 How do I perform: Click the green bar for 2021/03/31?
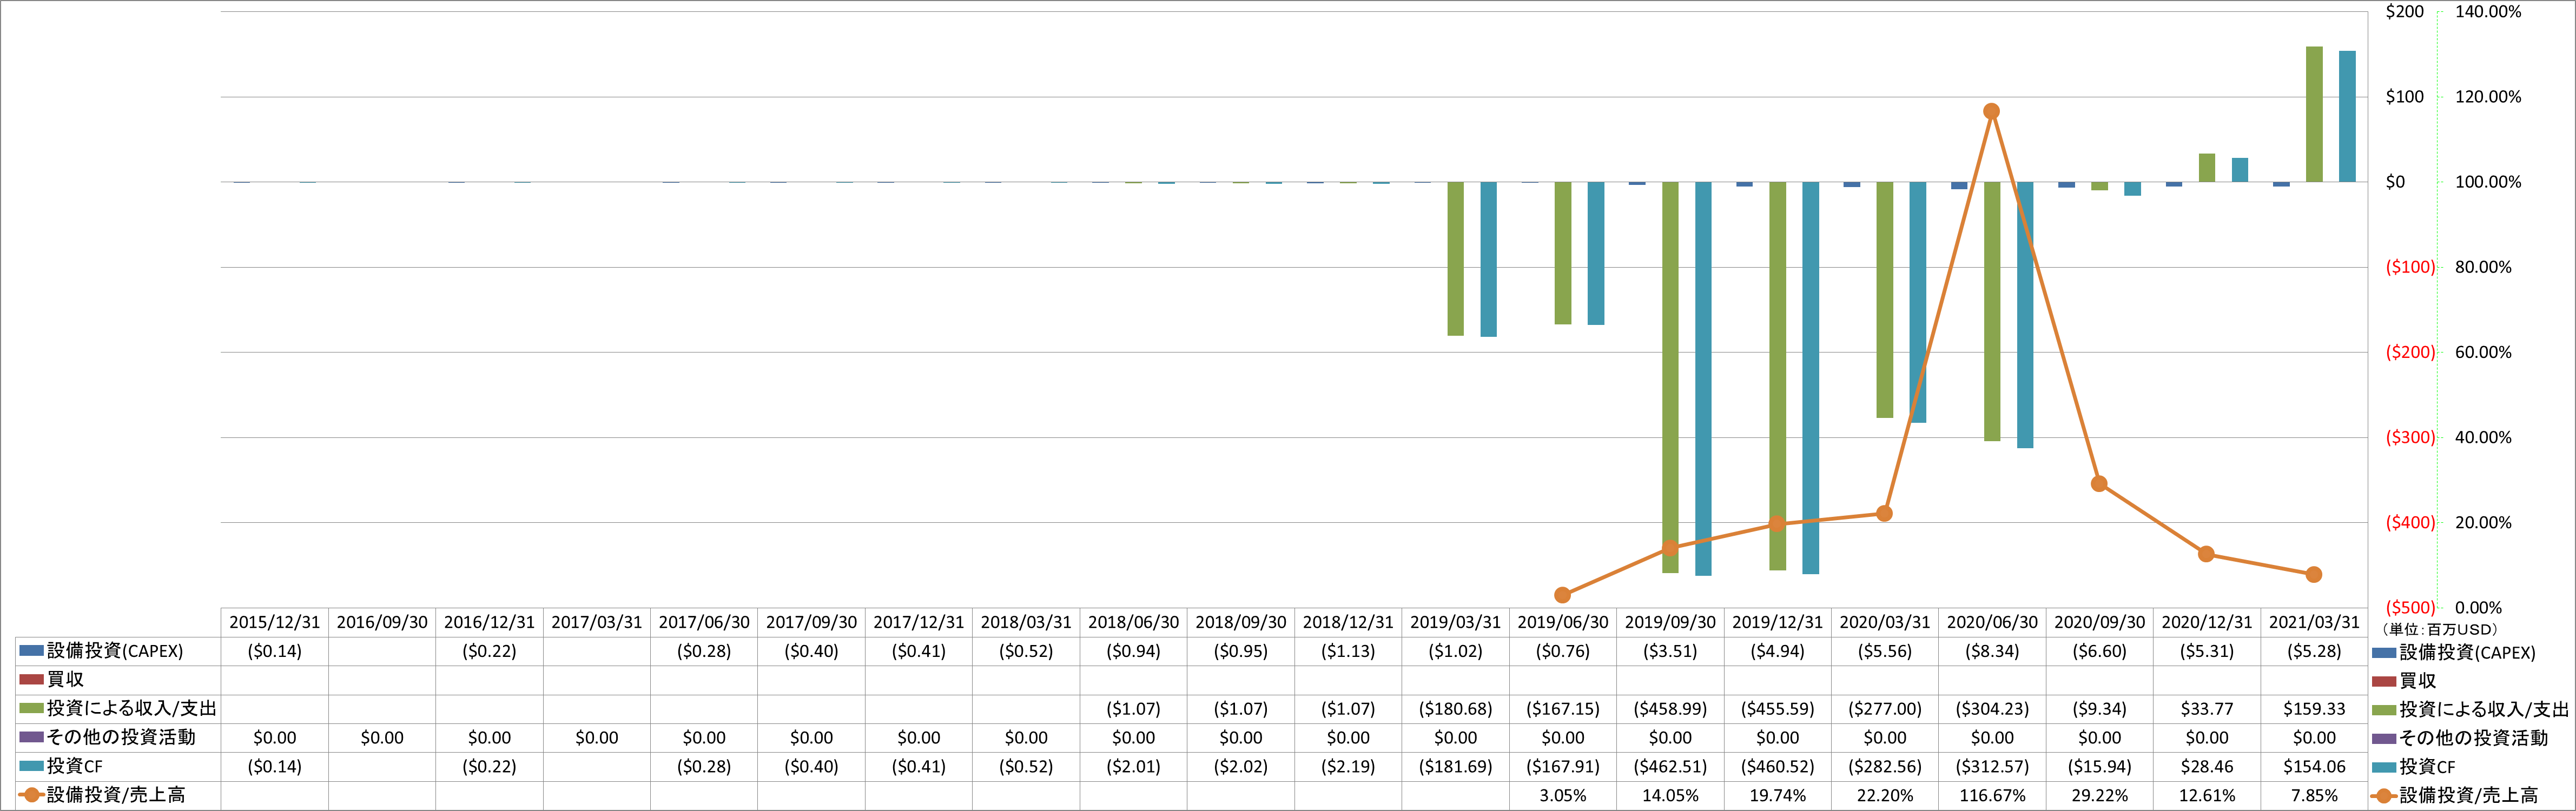point(2314,114)
